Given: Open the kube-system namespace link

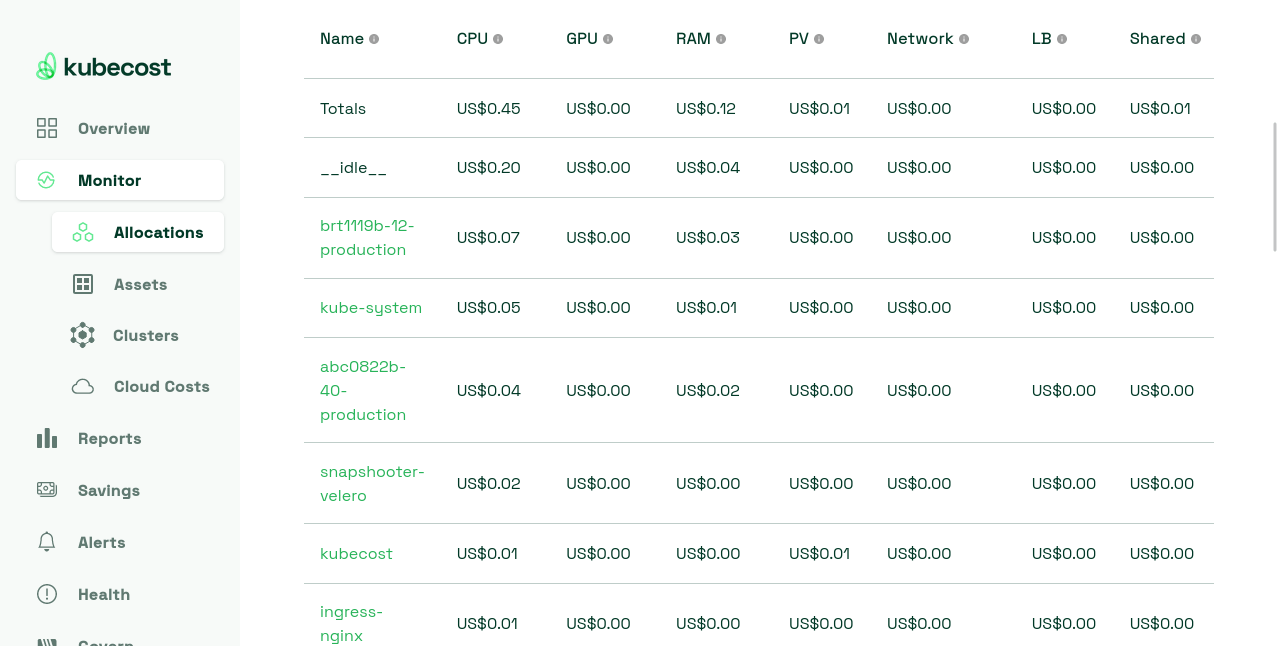Looking at the screenshot, I should tap(371, 308).
